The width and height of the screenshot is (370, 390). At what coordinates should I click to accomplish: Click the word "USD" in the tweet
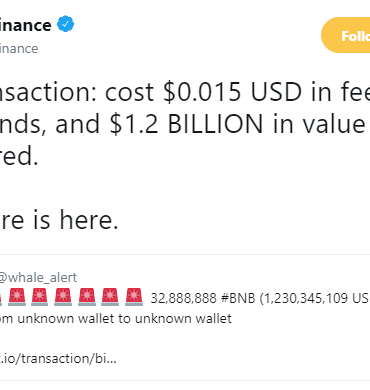pos(276,92)
